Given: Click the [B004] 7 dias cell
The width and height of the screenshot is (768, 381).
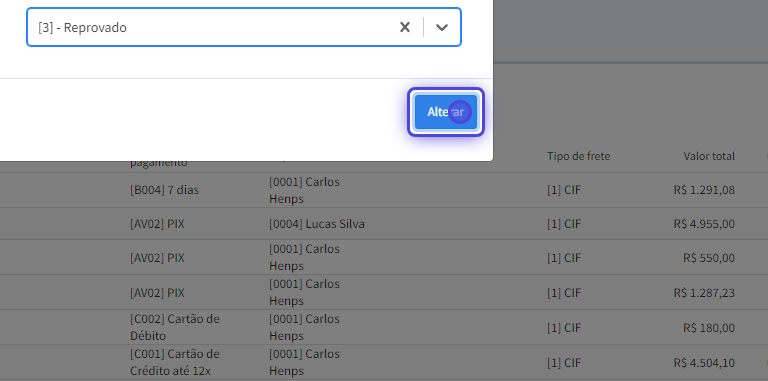Looking at the screenshot, I should pyautogui.click(x=165, y=190).
